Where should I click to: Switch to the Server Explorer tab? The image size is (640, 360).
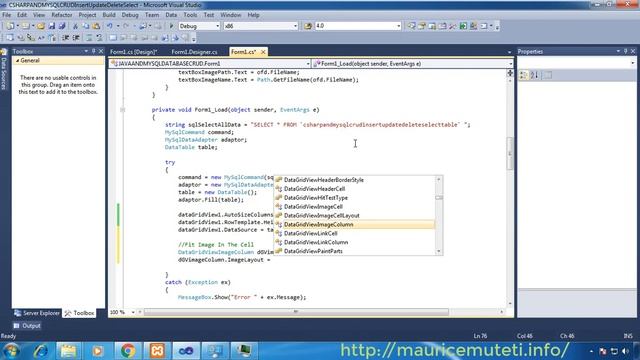[37, 313]
